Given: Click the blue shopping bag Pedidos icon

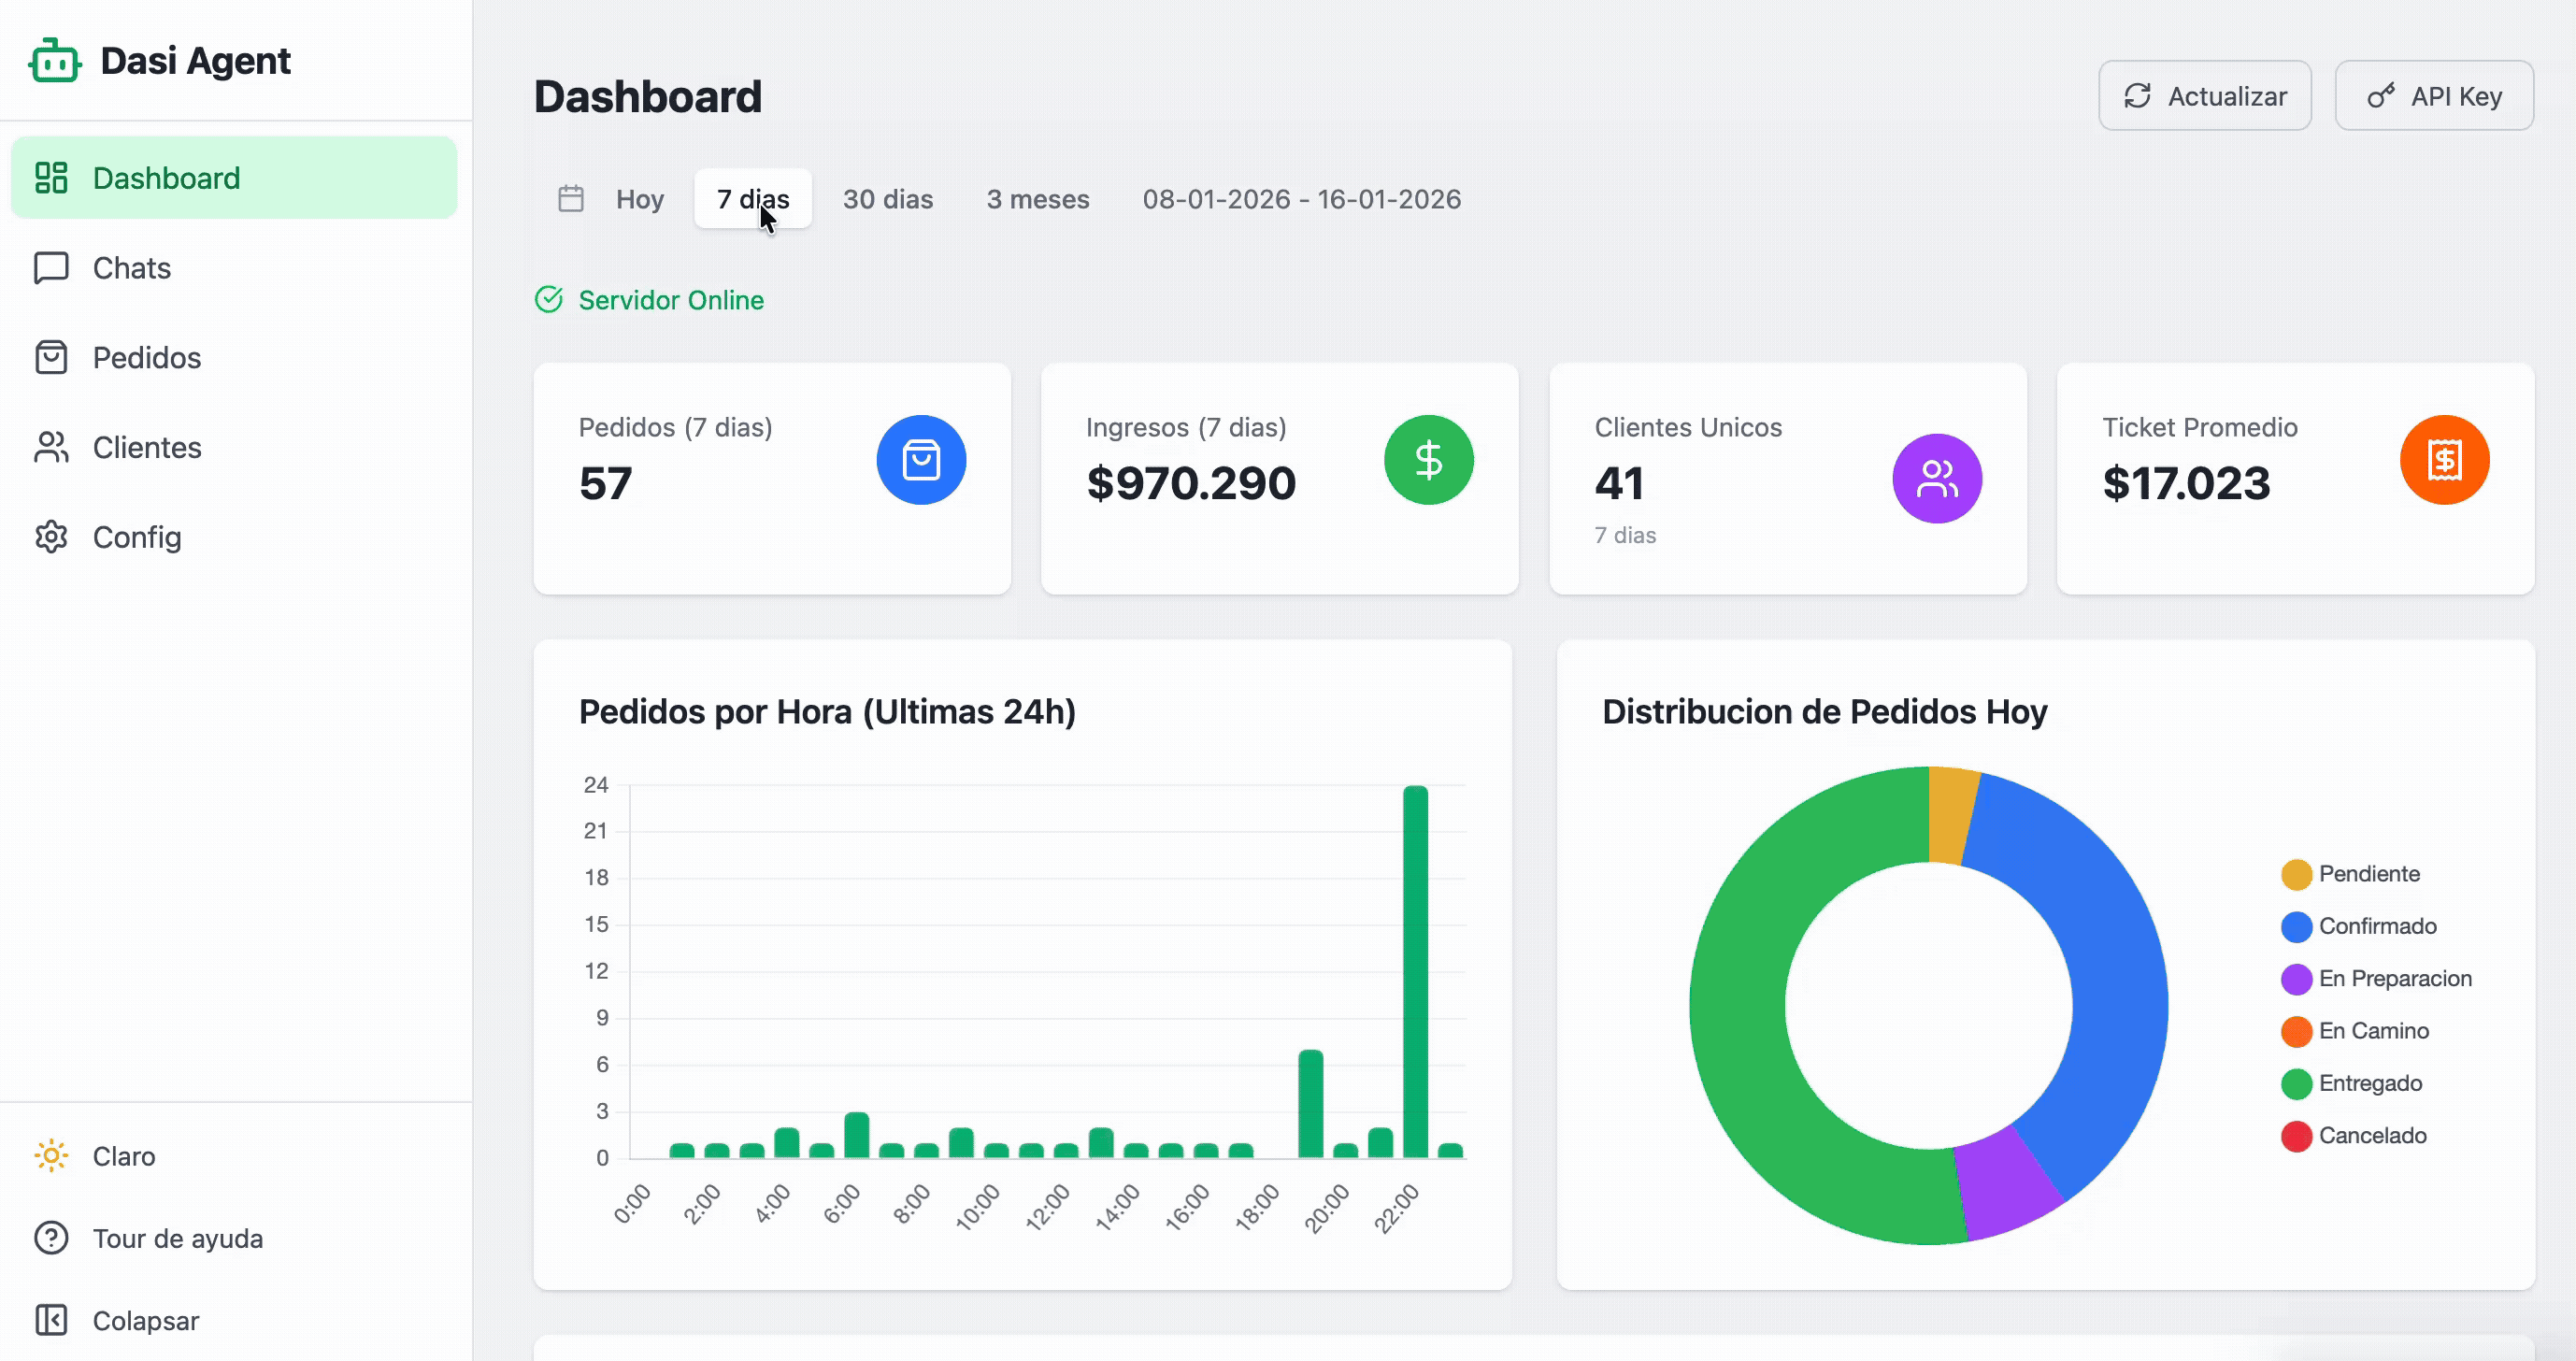Looking at the screenshot, I should click(x=920, y=460).
